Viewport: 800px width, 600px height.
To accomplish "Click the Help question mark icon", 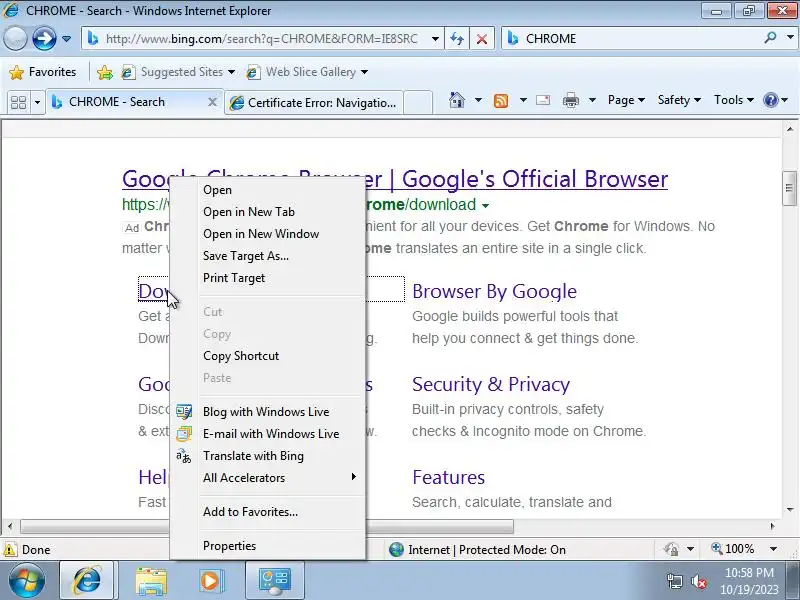I will [770, 100].
